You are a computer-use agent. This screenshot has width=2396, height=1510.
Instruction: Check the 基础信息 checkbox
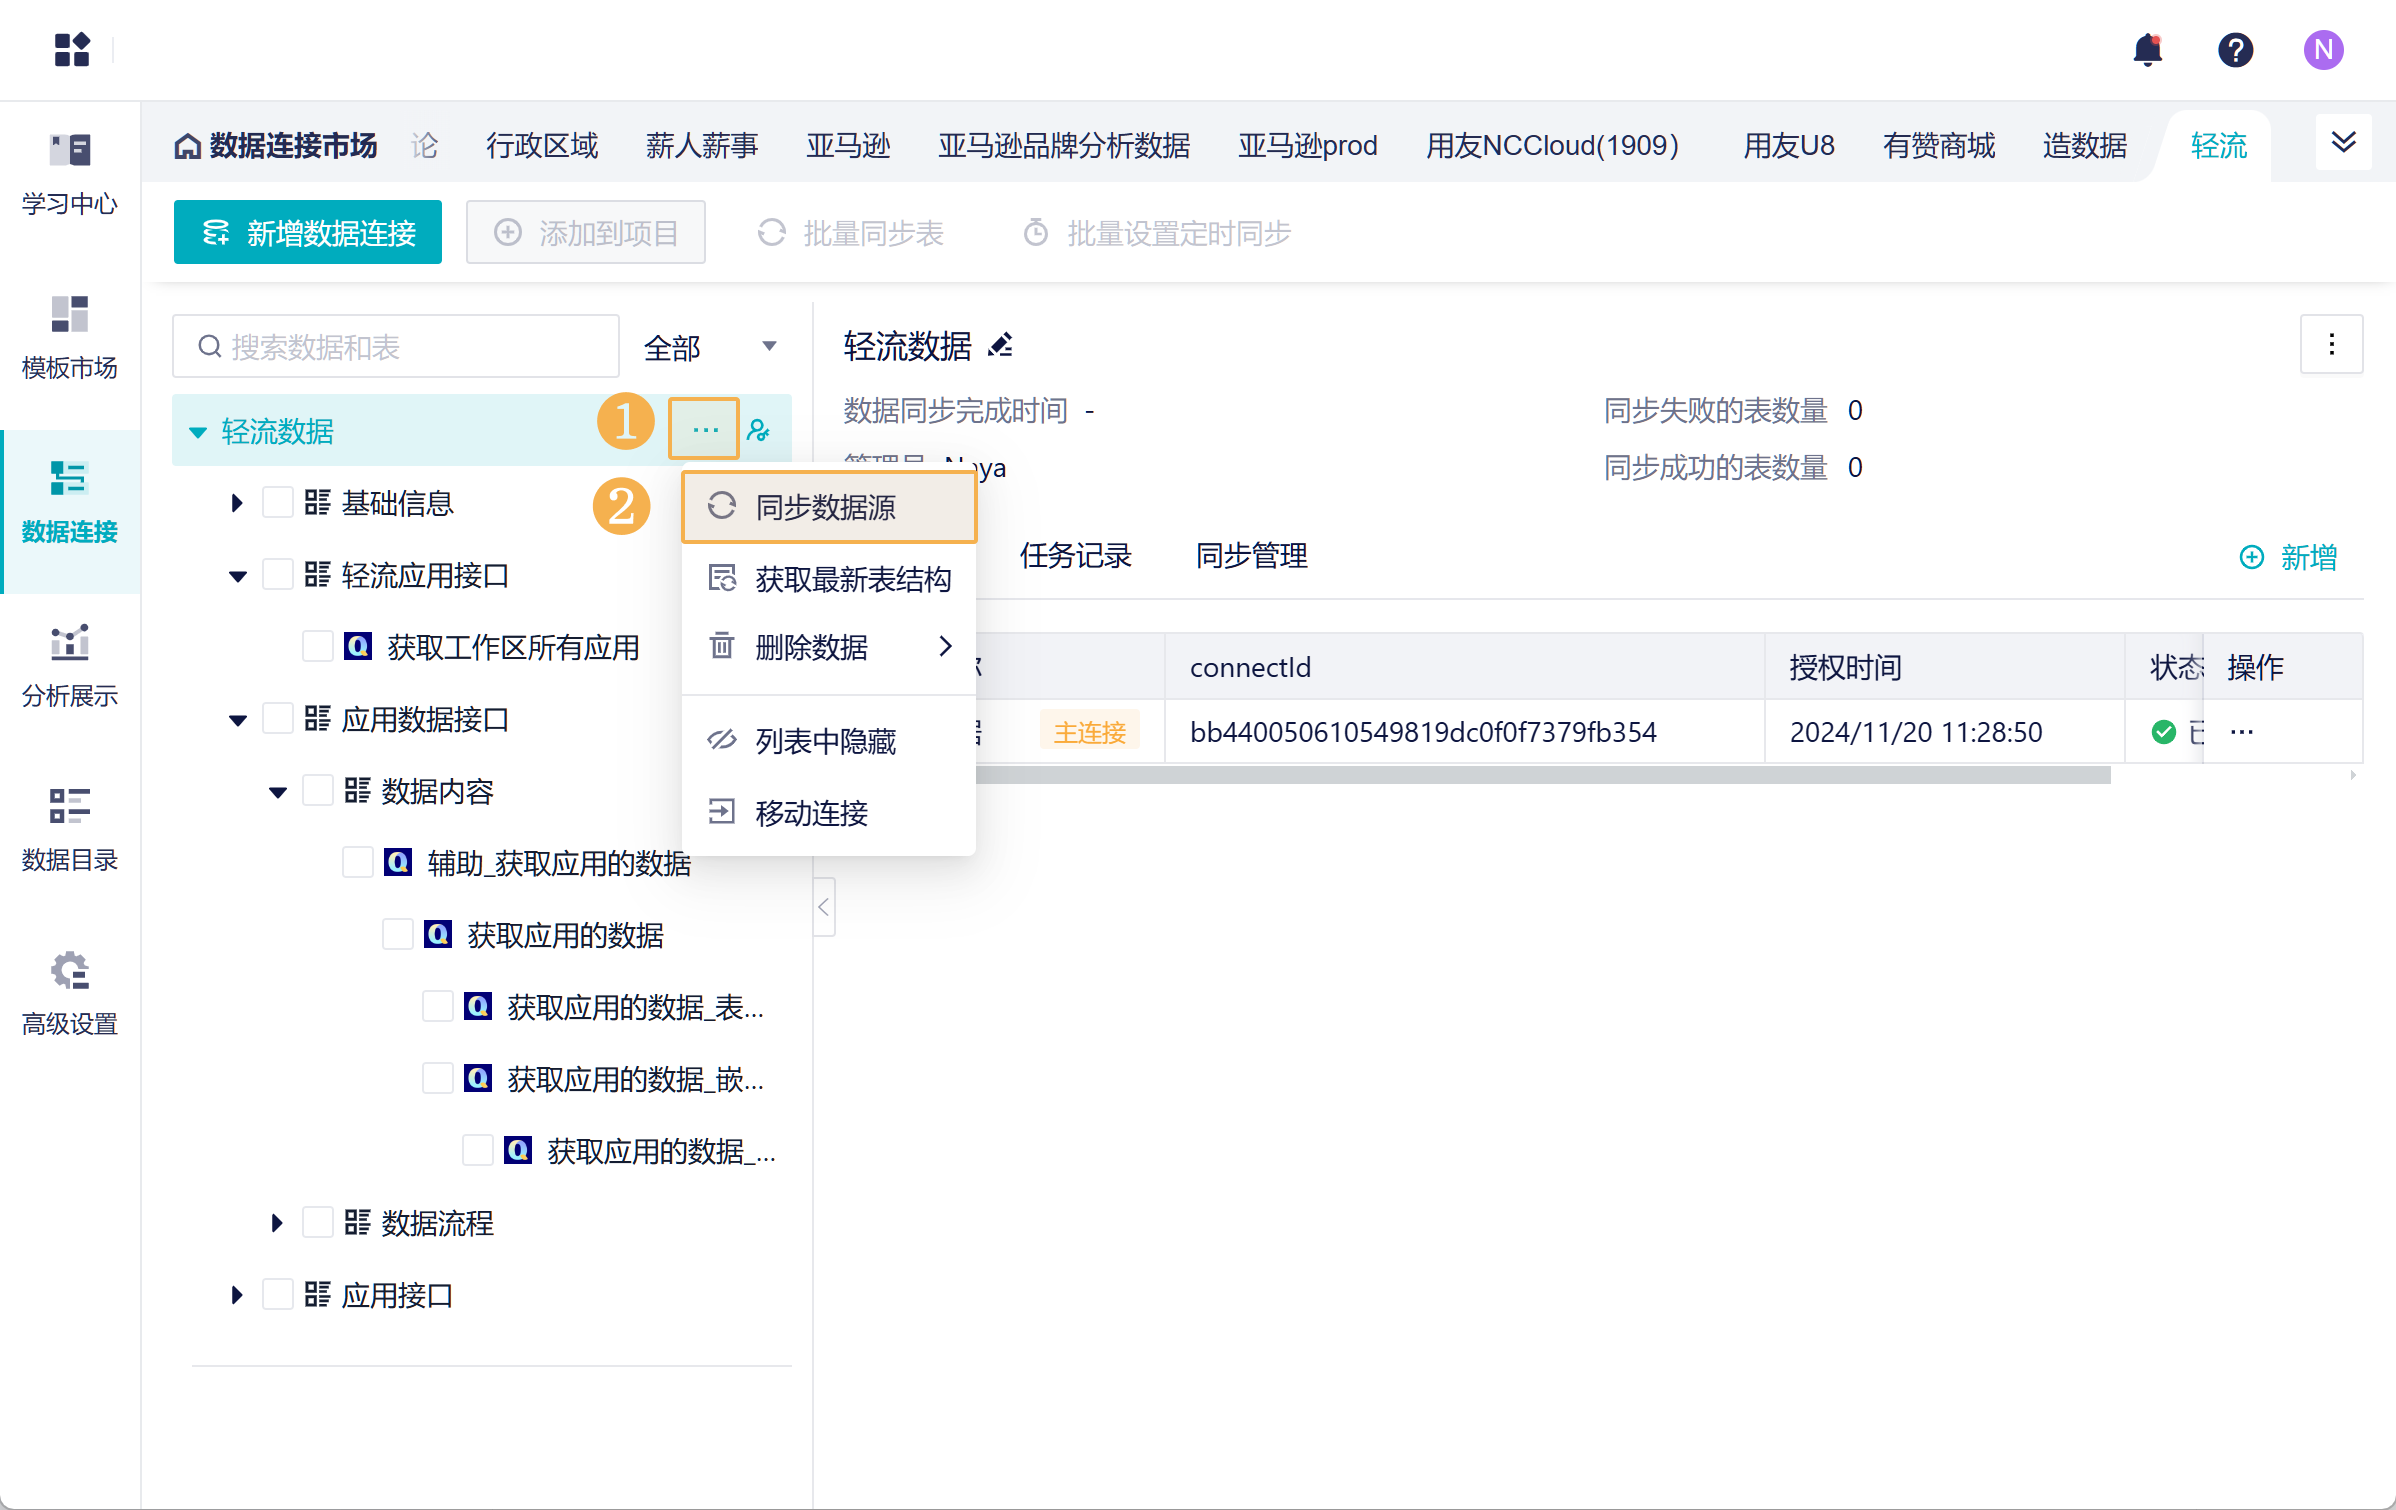(277, 503)
